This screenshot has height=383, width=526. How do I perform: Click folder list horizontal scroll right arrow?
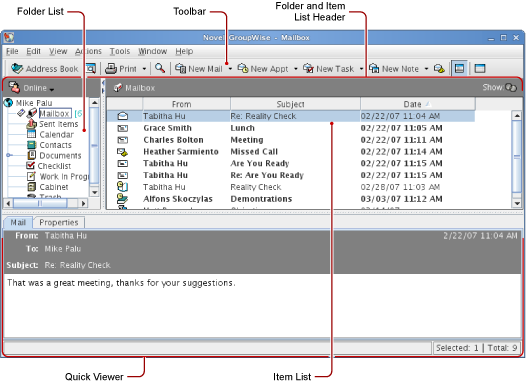pyautogui.click(x=83, y=203)
